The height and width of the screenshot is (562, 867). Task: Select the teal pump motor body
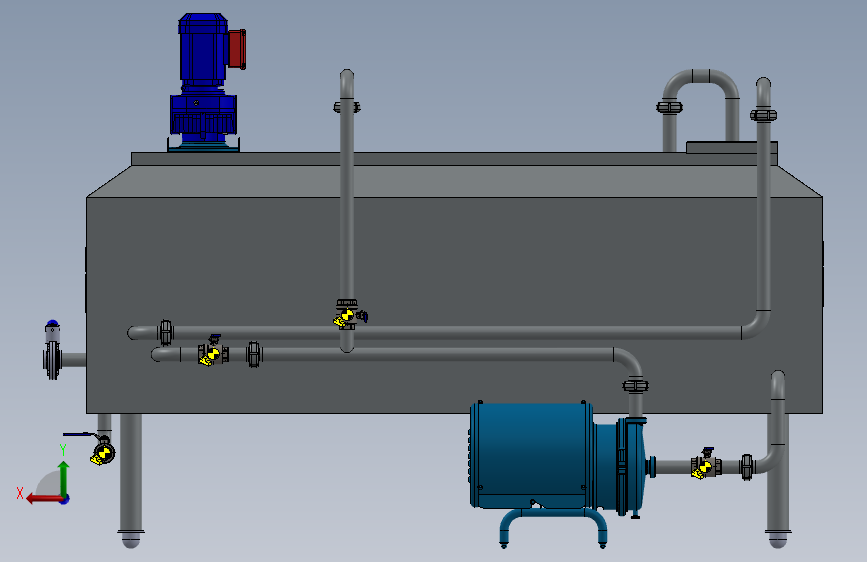[531, 455]
